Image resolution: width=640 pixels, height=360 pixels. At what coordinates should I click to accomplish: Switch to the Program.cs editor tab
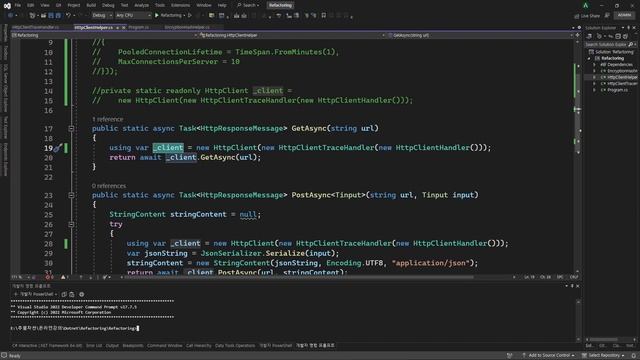pyautogui.click(x=139, y=27)
